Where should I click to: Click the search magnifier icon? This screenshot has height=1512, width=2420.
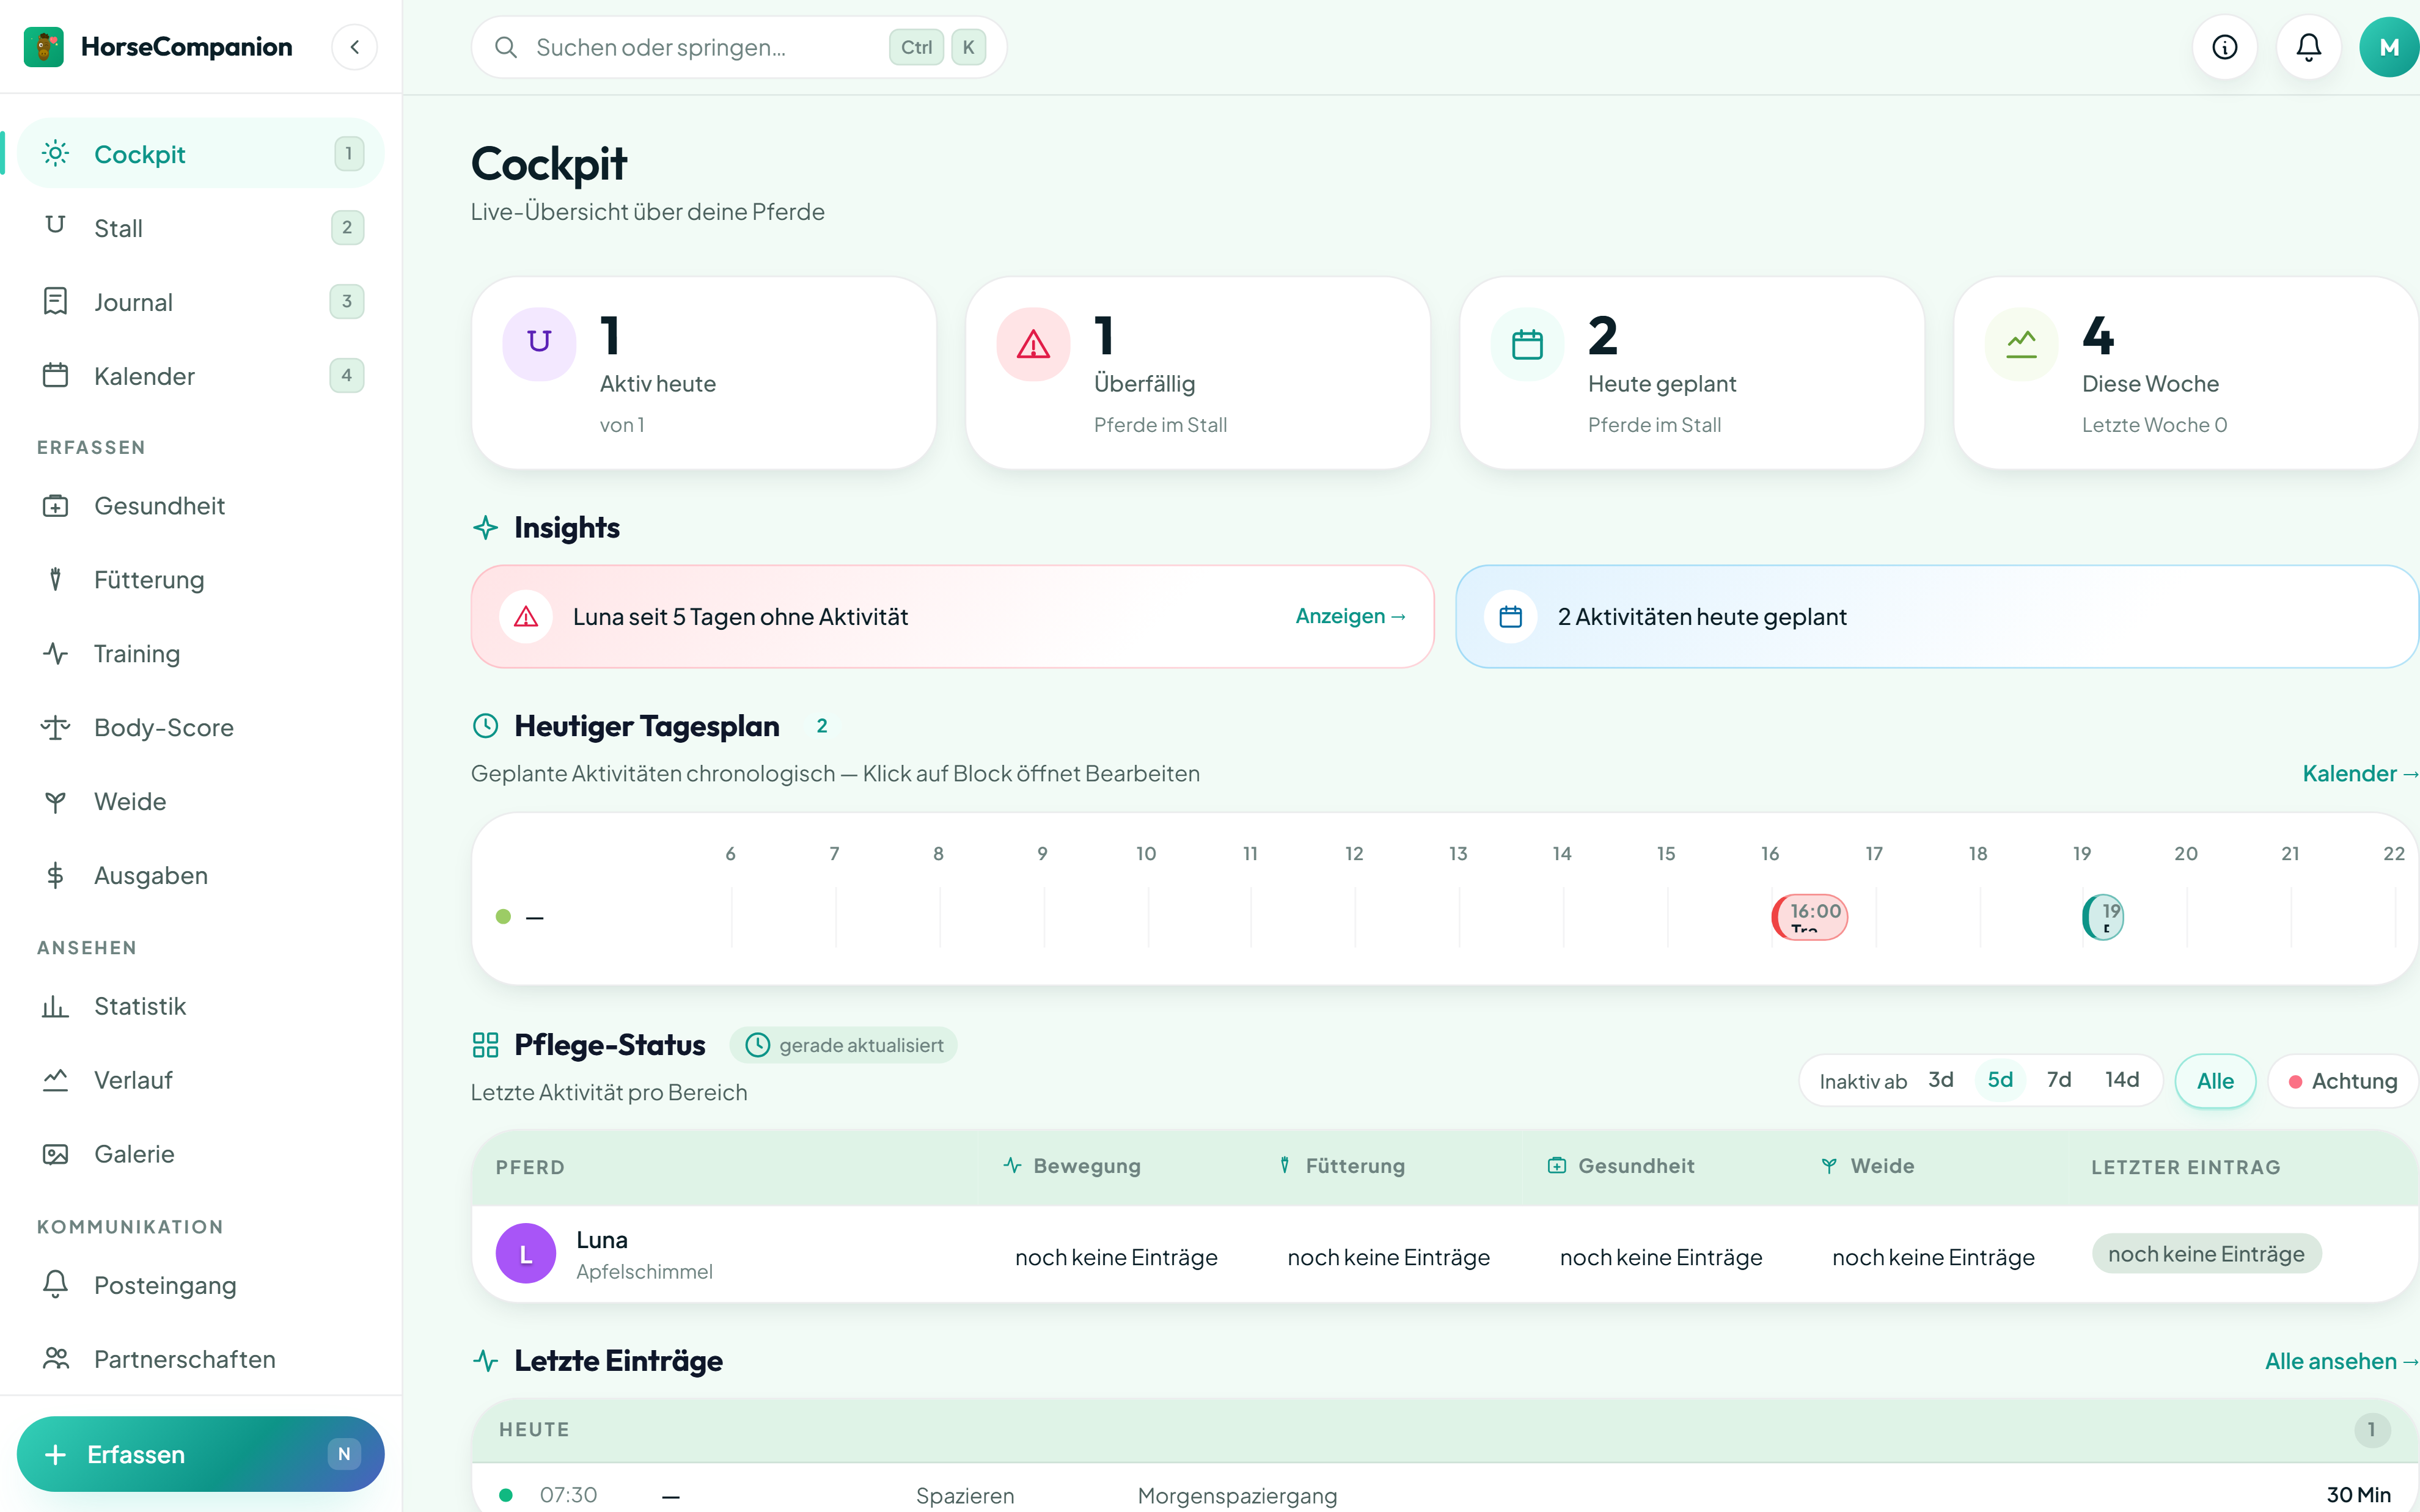[506, 47]
